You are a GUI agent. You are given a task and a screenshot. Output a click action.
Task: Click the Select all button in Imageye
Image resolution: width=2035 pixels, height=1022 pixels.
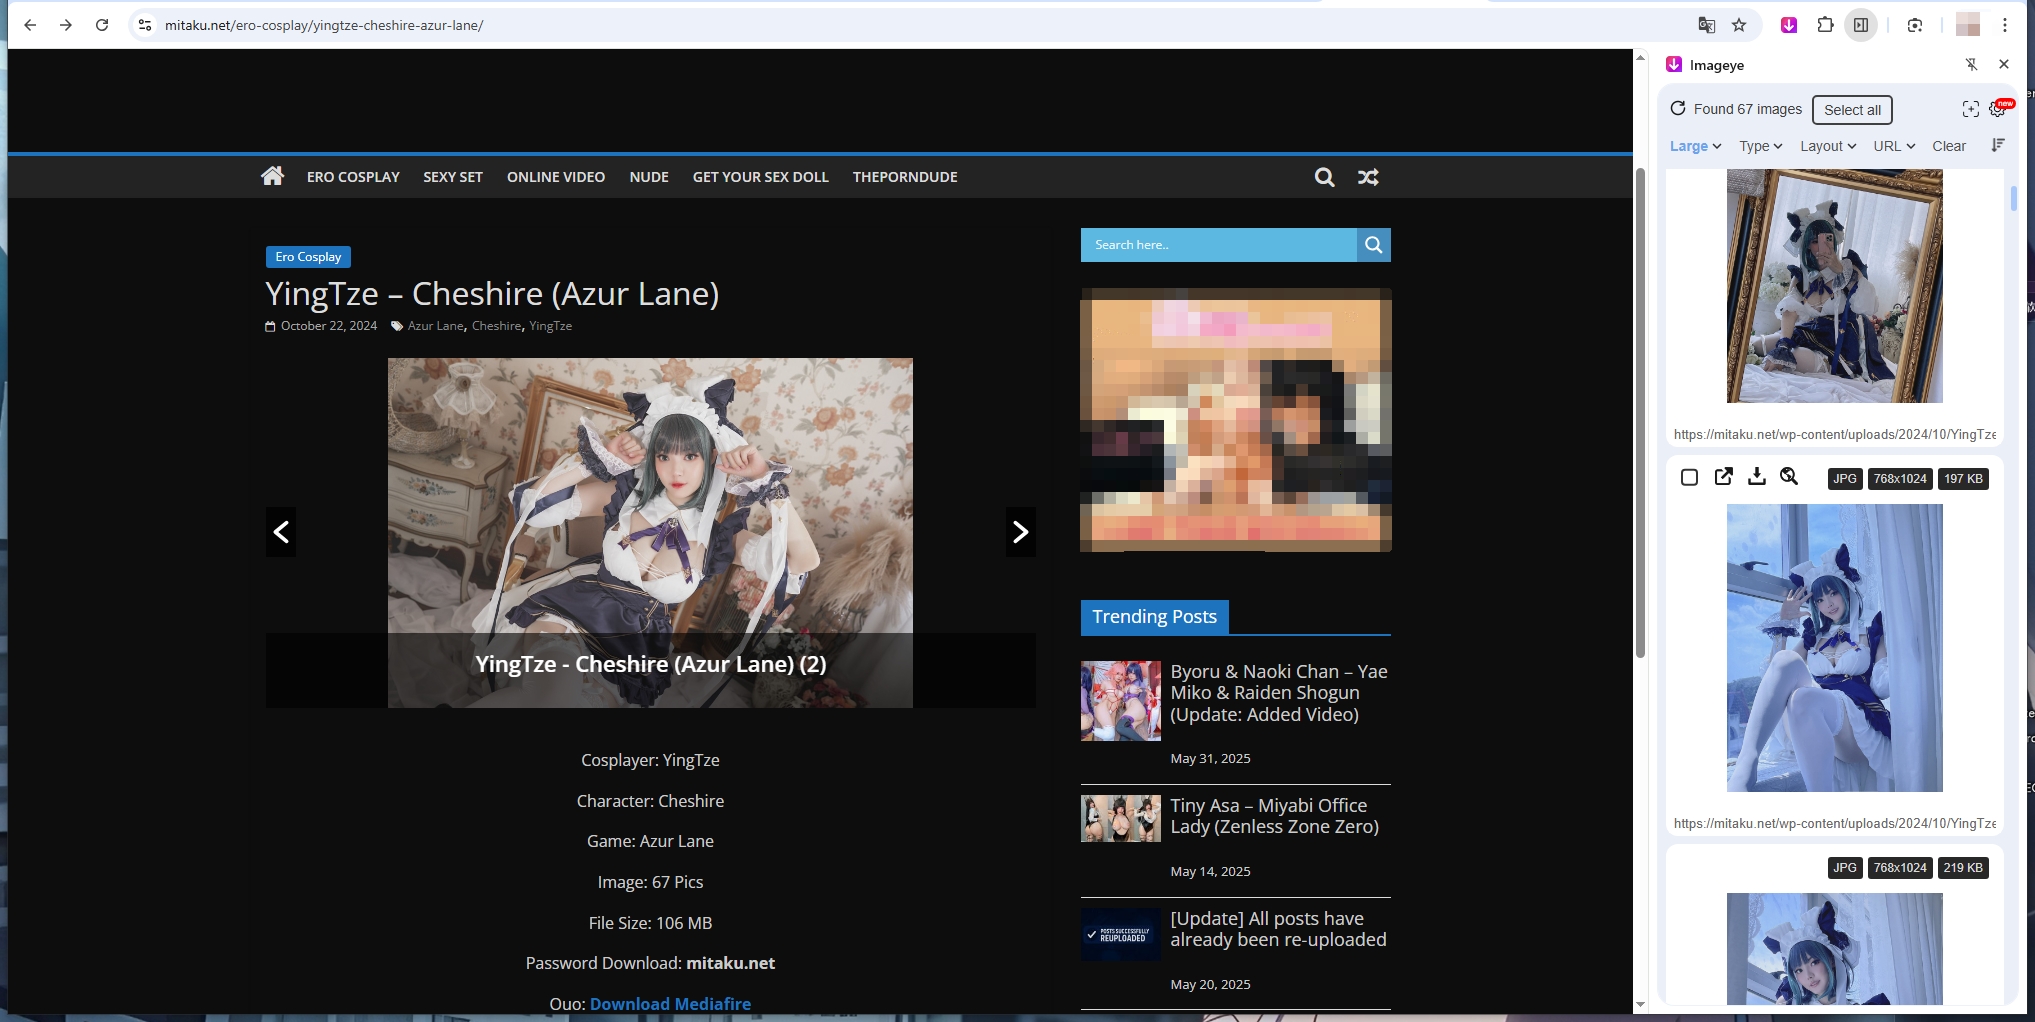point(1852,110)
